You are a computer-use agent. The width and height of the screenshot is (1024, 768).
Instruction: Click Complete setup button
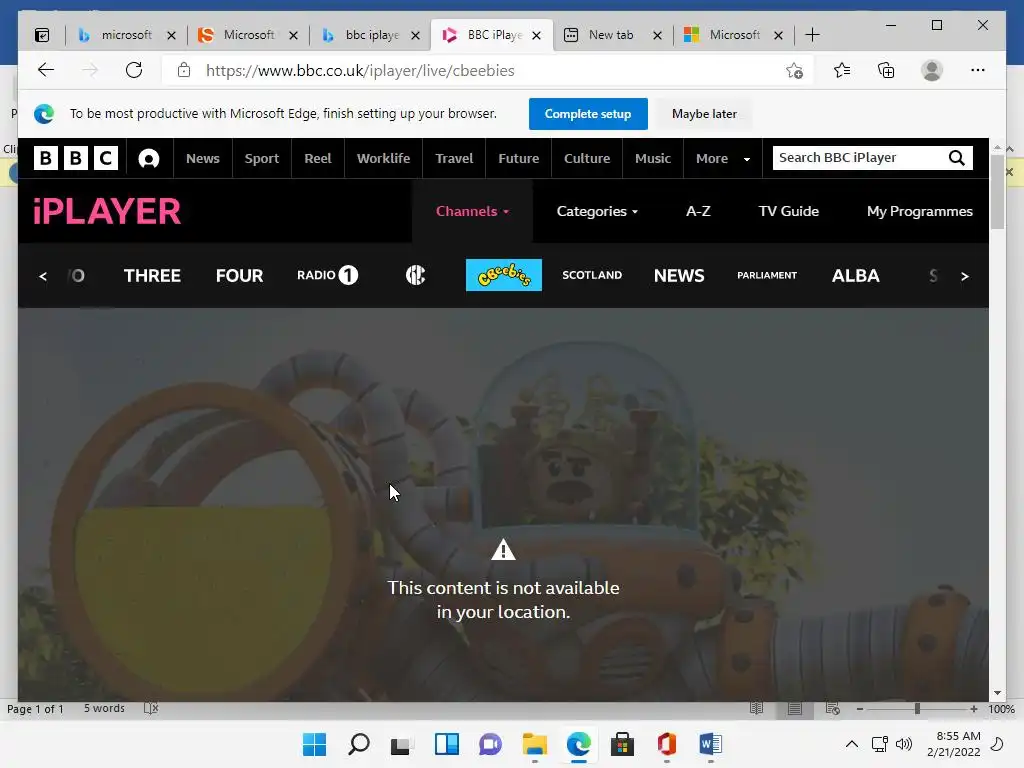coord(588,114)
